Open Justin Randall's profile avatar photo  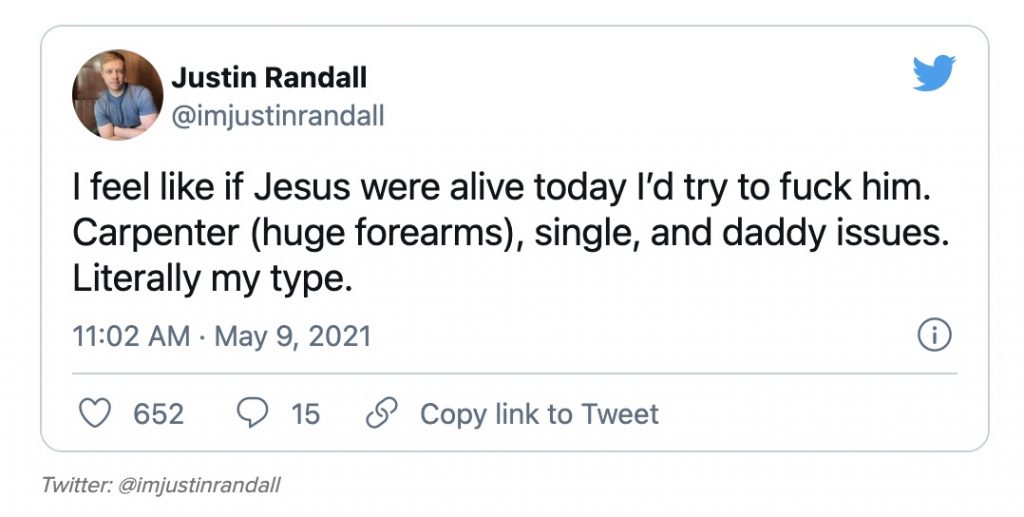(x=117, y=95)
